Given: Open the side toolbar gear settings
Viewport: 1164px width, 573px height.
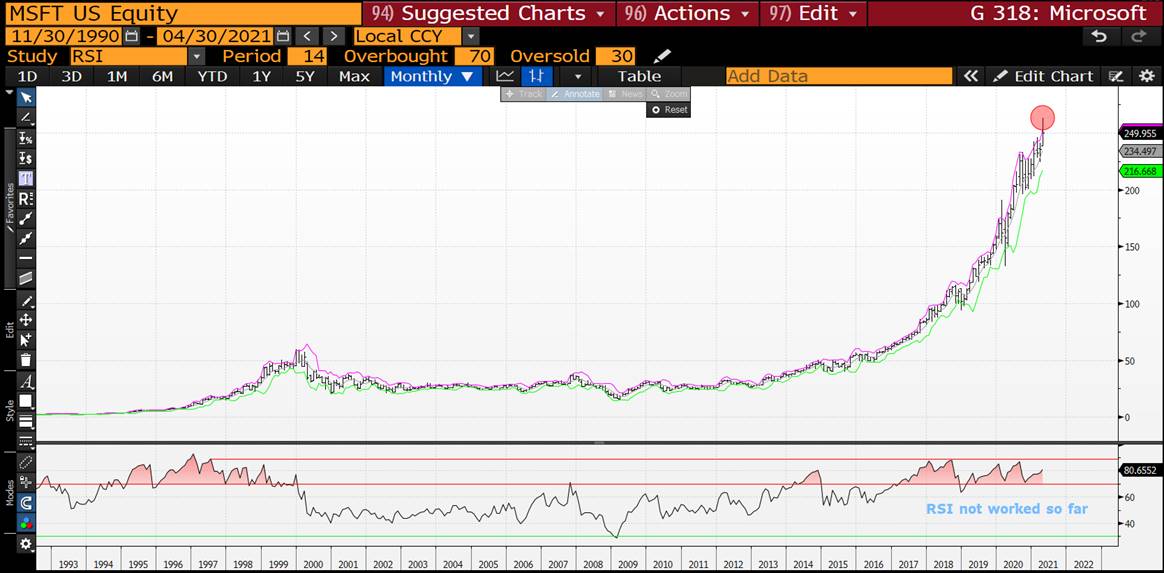Looking at the screenshot, I should point(26,544).
